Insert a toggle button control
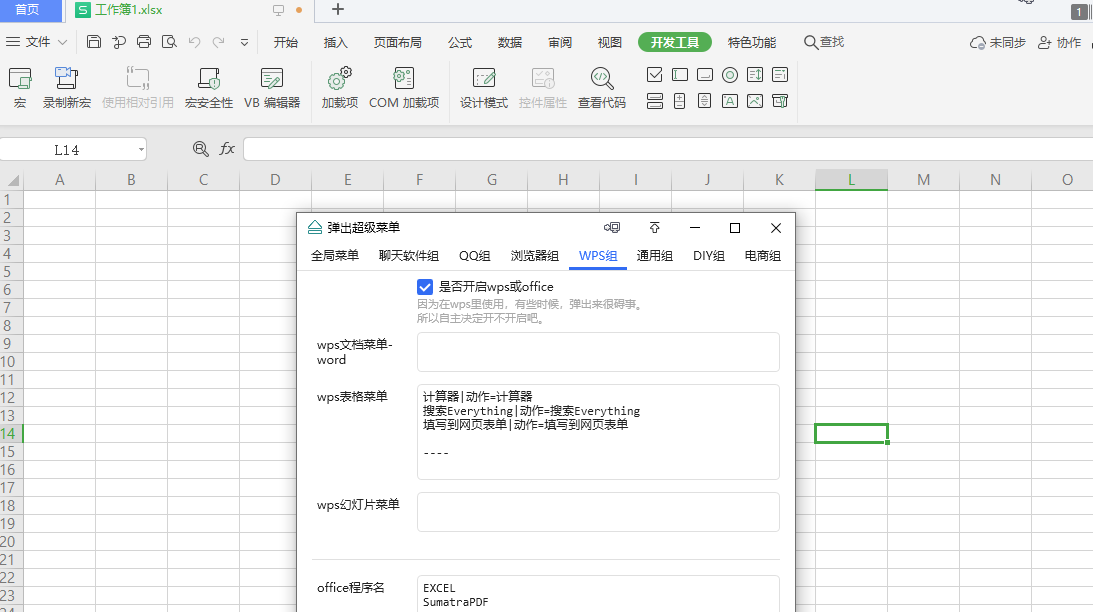 pyautogui.click(x=655, y=101)
